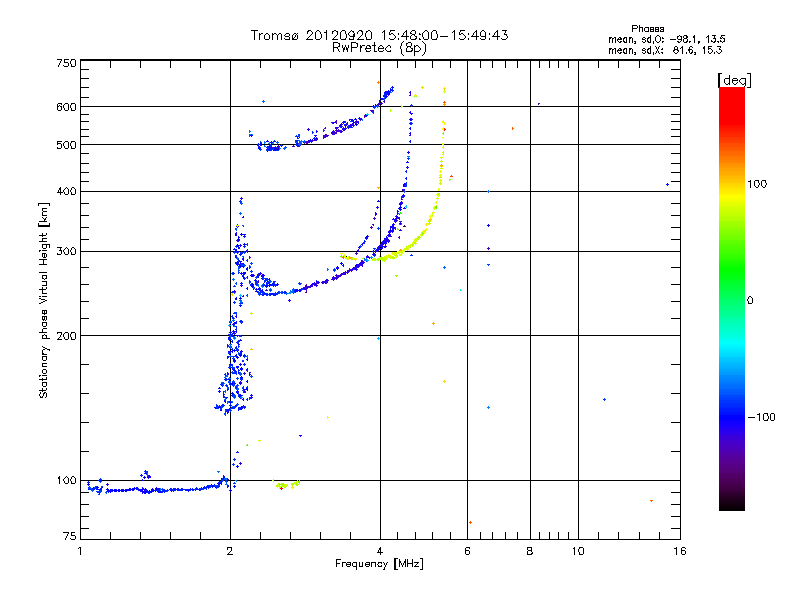The height and width of the screenshot is (600, 800).
Task: Click the 'Phases' header text
Action: (x=647, y=29)
